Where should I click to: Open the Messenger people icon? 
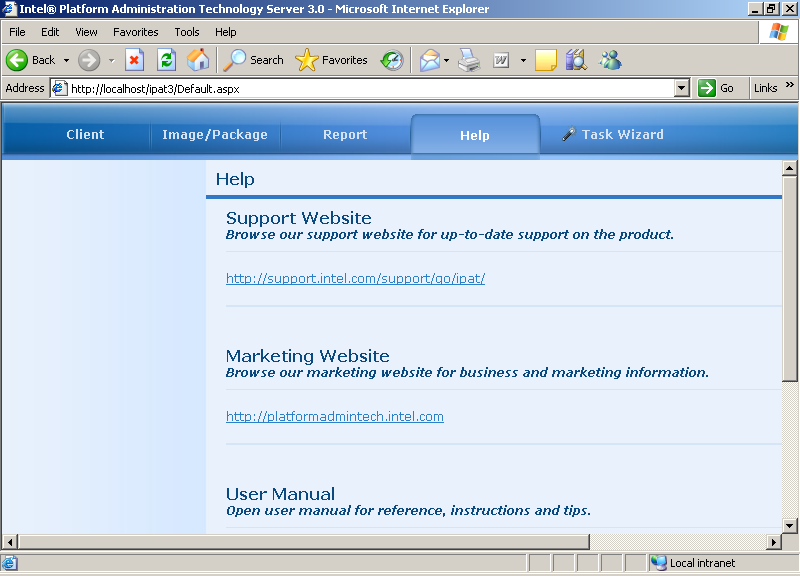[610, 60]
